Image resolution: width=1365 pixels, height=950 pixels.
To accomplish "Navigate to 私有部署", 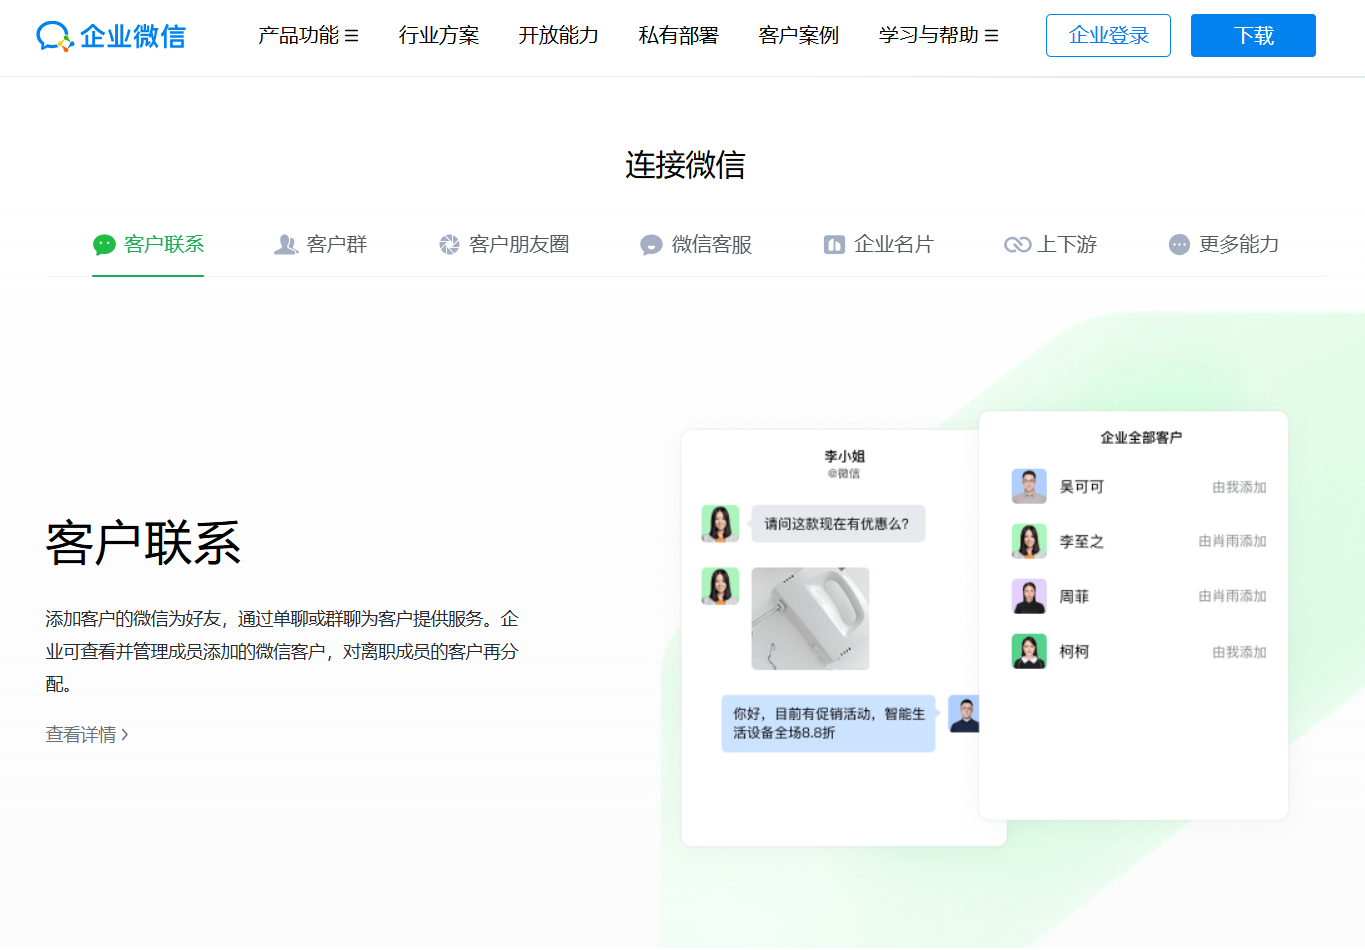I will (678, 35).
